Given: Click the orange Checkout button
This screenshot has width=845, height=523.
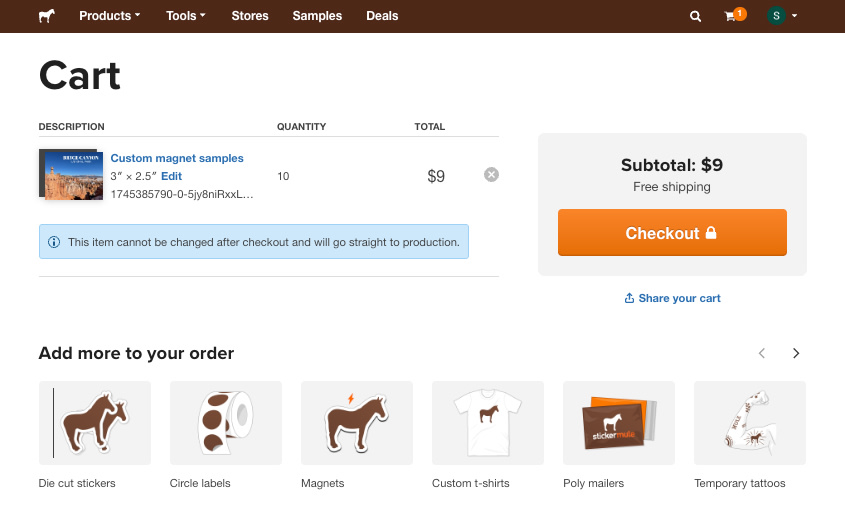Looking at the screenshot, I should [672, 232].
